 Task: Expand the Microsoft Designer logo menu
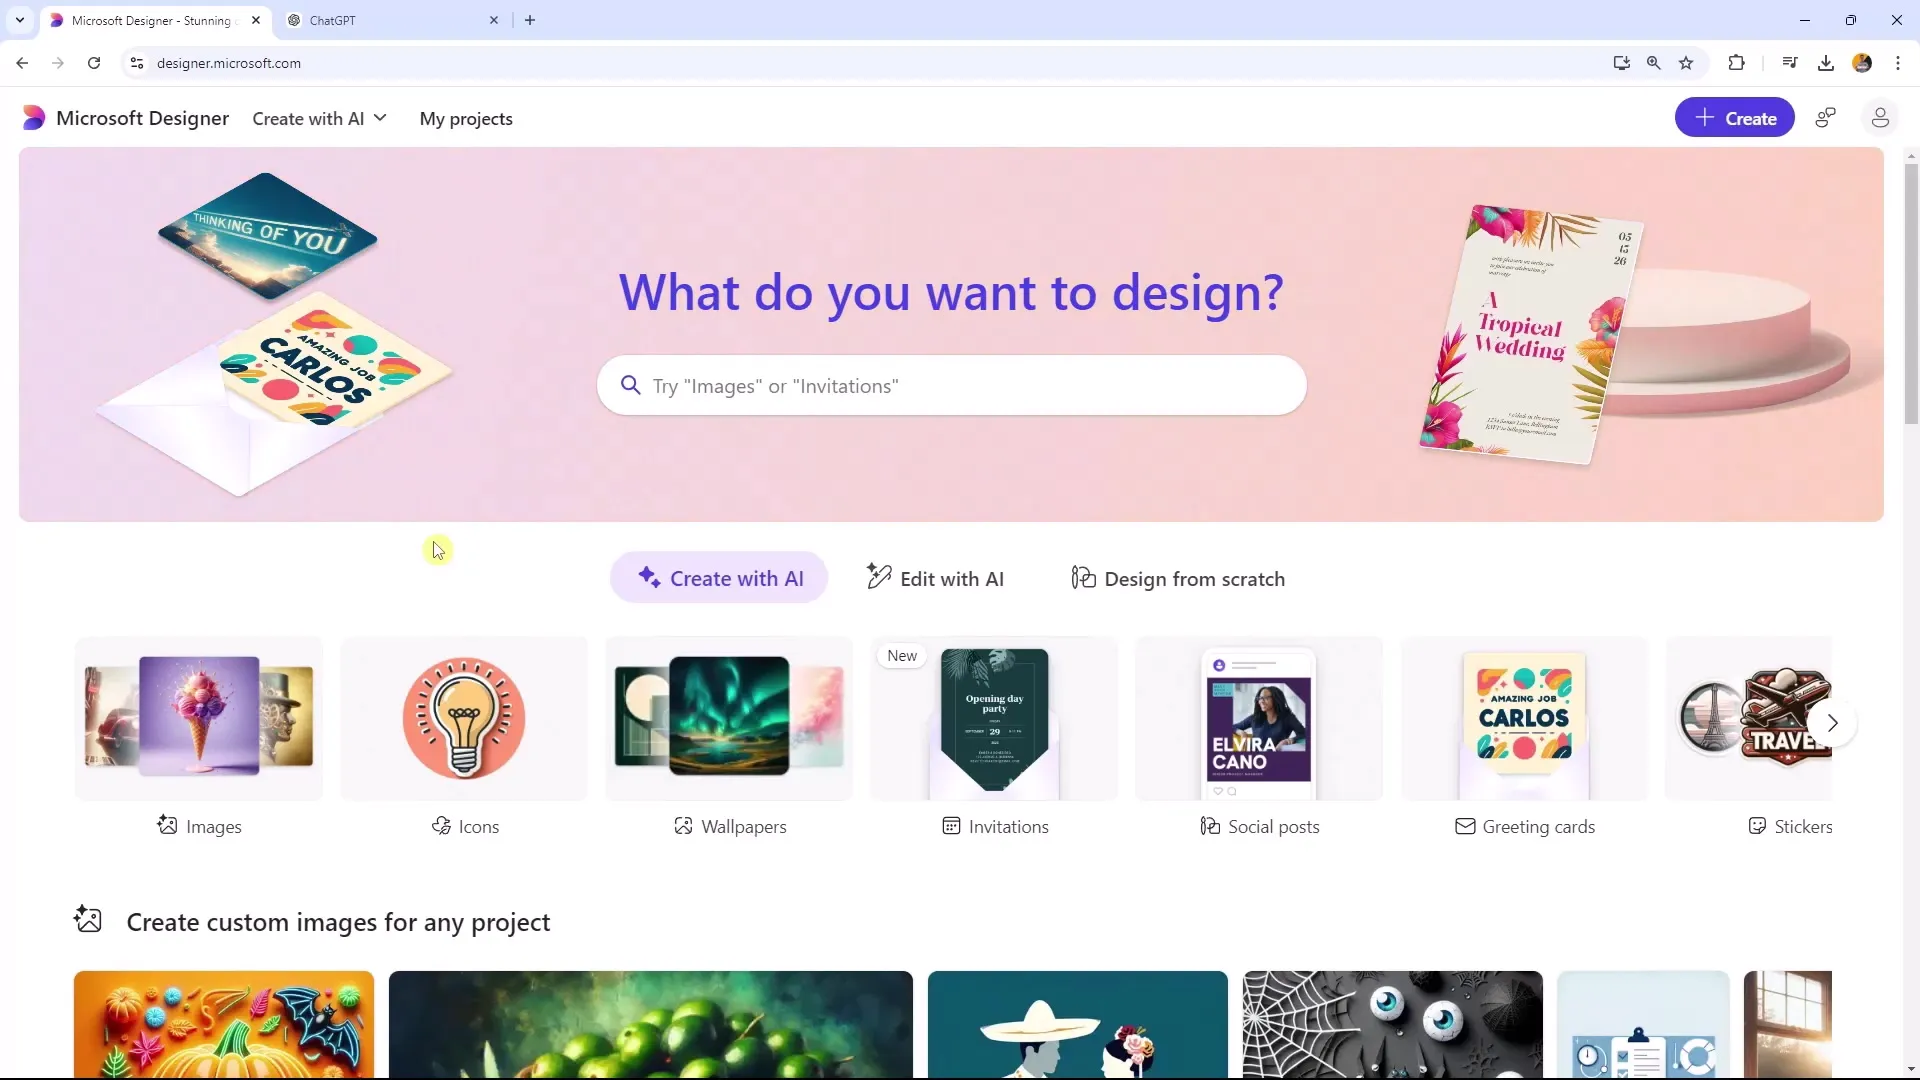[33, 117]
